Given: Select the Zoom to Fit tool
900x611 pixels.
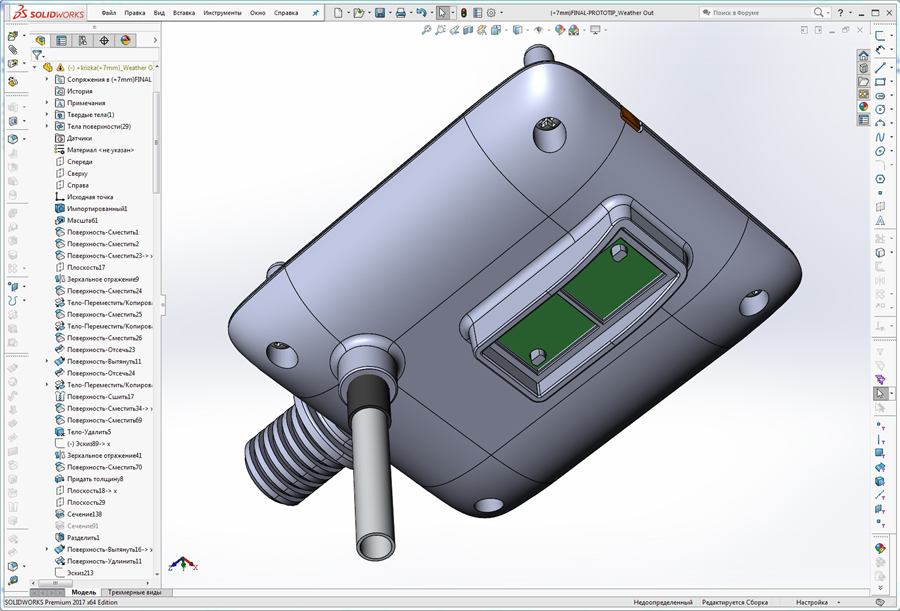Looking at the screenshot, I should point(427,31).
